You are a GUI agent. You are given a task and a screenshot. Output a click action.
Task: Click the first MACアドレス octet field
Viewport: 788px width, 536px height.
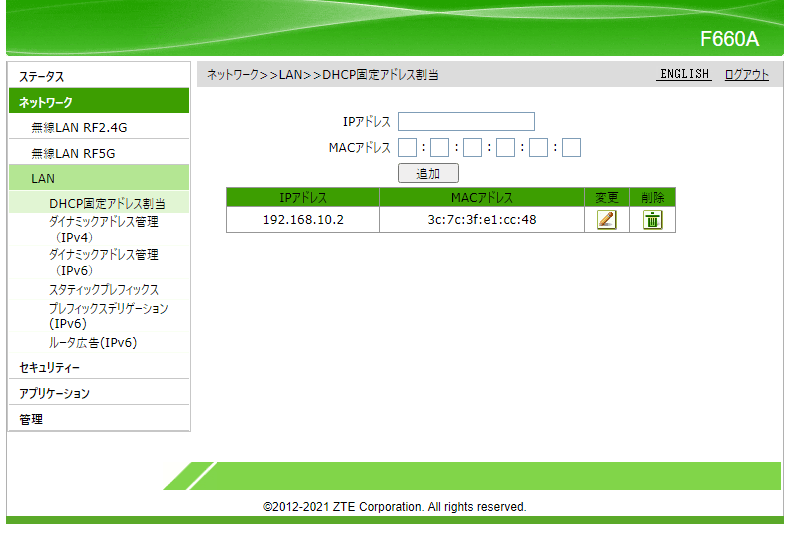point(407,148)
